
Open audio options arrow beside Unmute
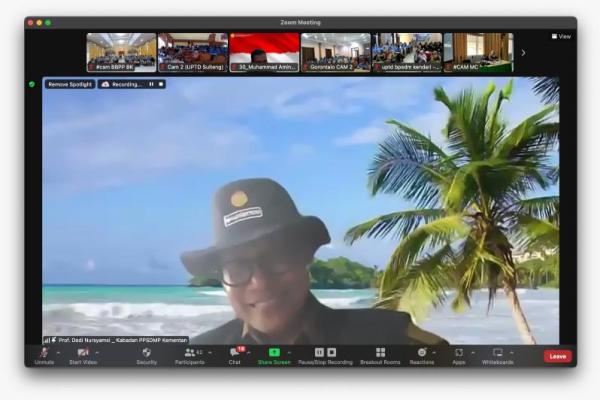58,353
